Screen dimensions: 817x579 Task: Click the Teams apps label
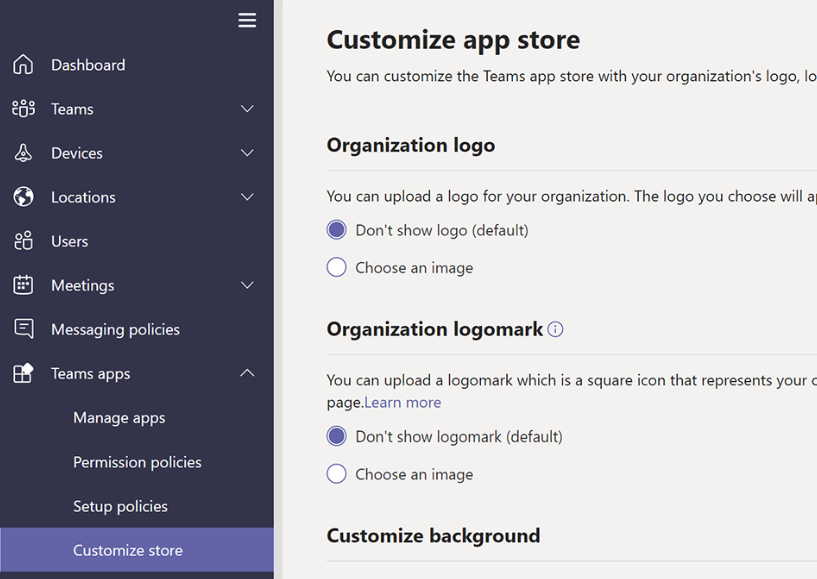click(x=91, y=374)
